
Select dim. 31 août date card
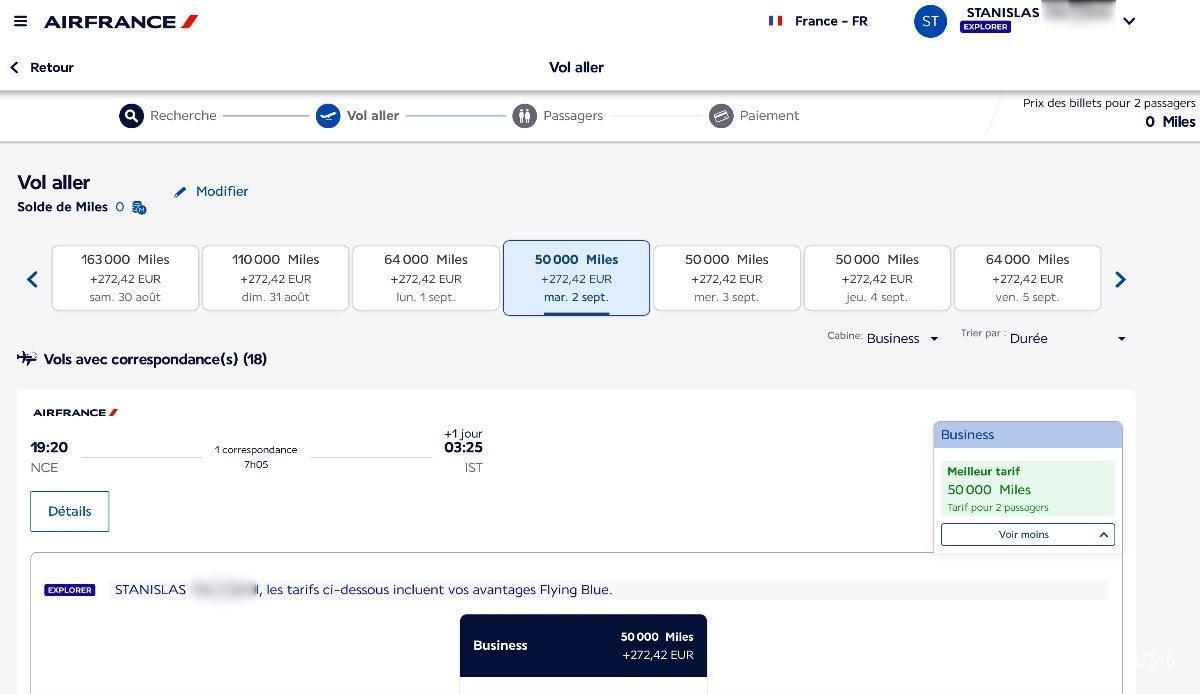[x=276, y=278]
